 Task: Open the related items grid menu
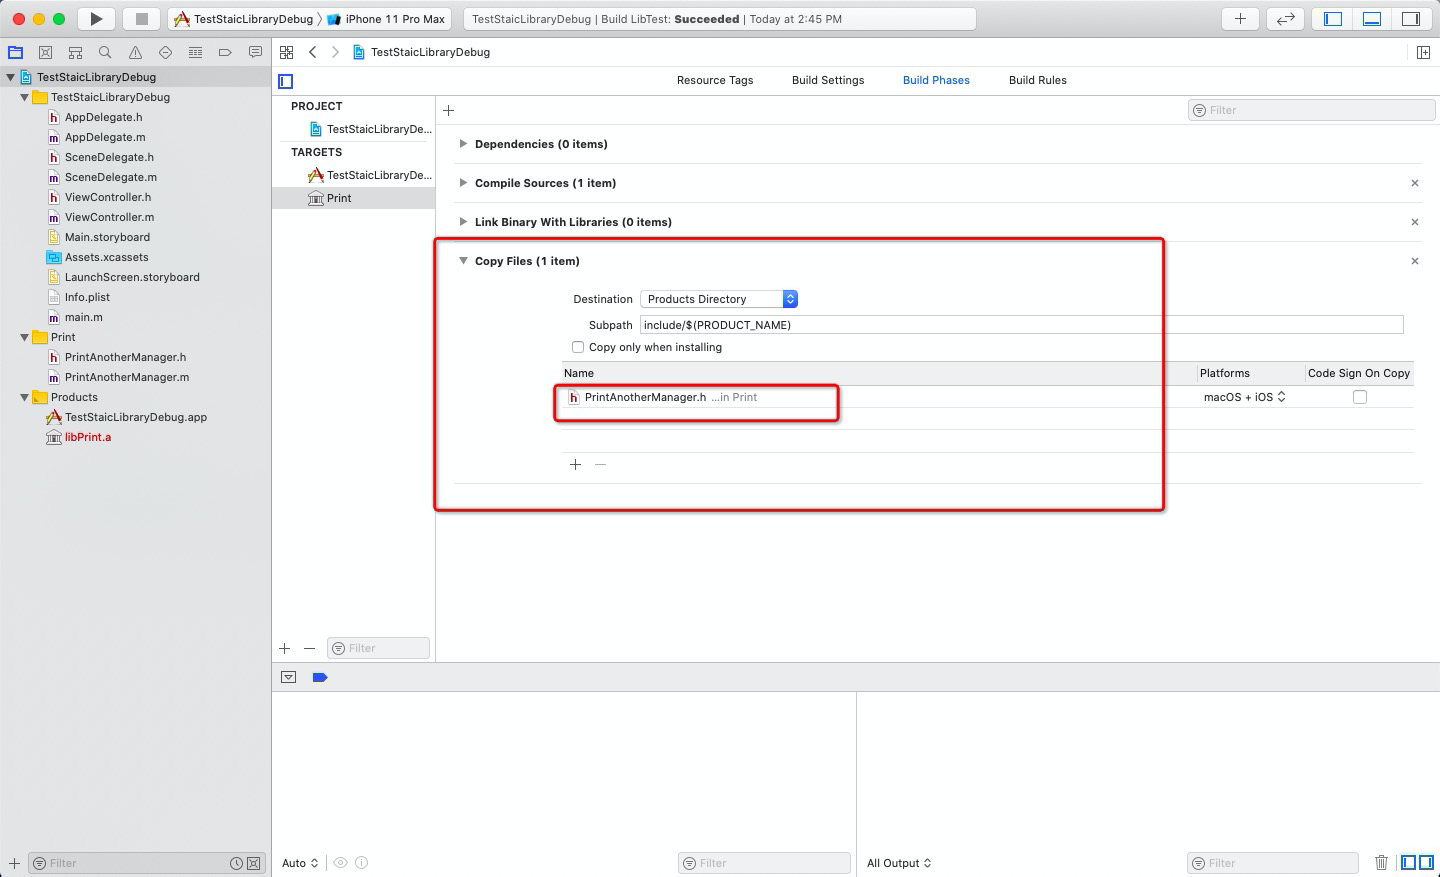[287, 52]
